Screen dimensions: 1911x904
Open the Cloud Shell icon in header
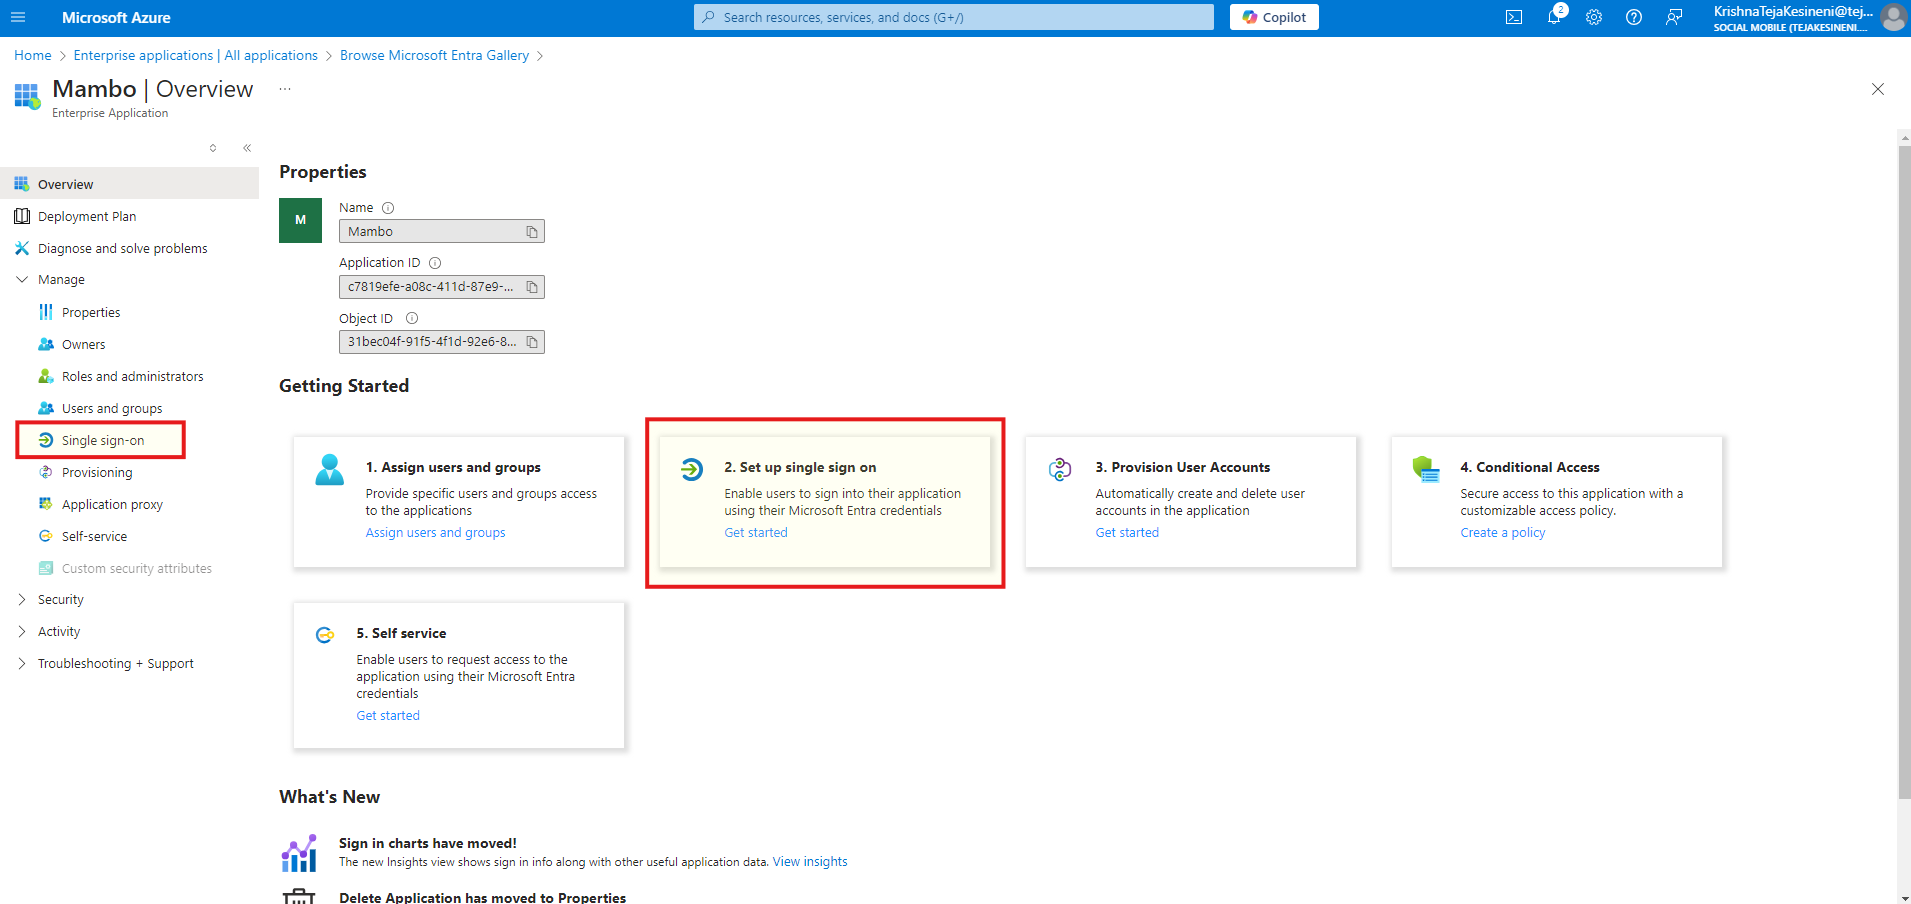(x=1514, y=17)
